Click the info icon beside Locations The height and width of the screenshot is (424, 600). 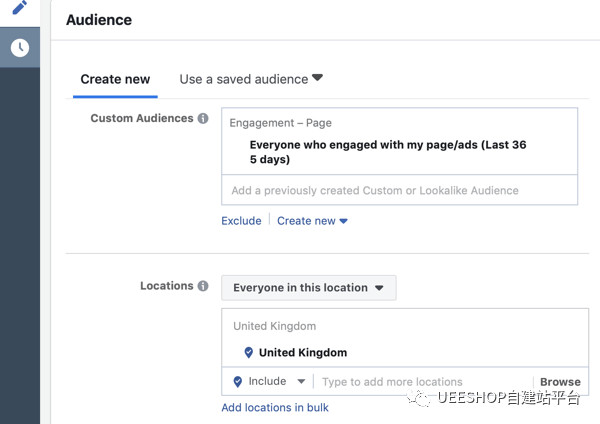pyautogui.click(x=203, y=286)
